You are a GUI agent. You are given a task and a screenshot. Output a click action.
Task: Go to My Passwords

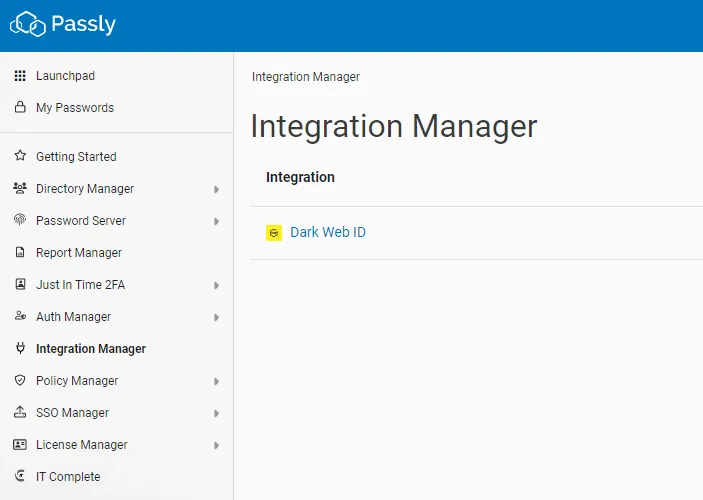(75, 108)
